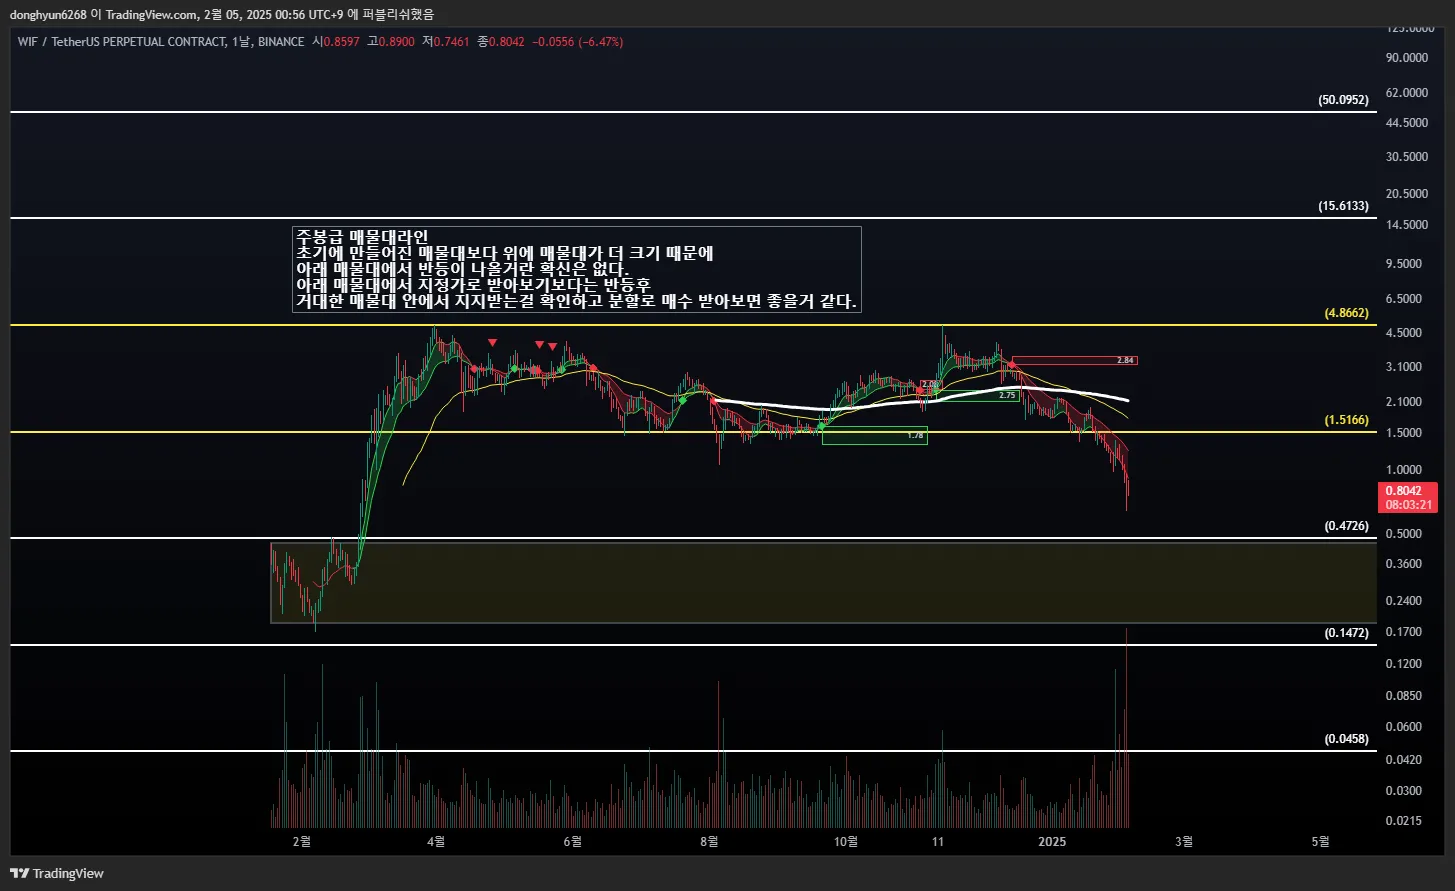Click the 4월 label on time axis
This screenshot has width=1455, height=891.
click(x=436, y=841)
